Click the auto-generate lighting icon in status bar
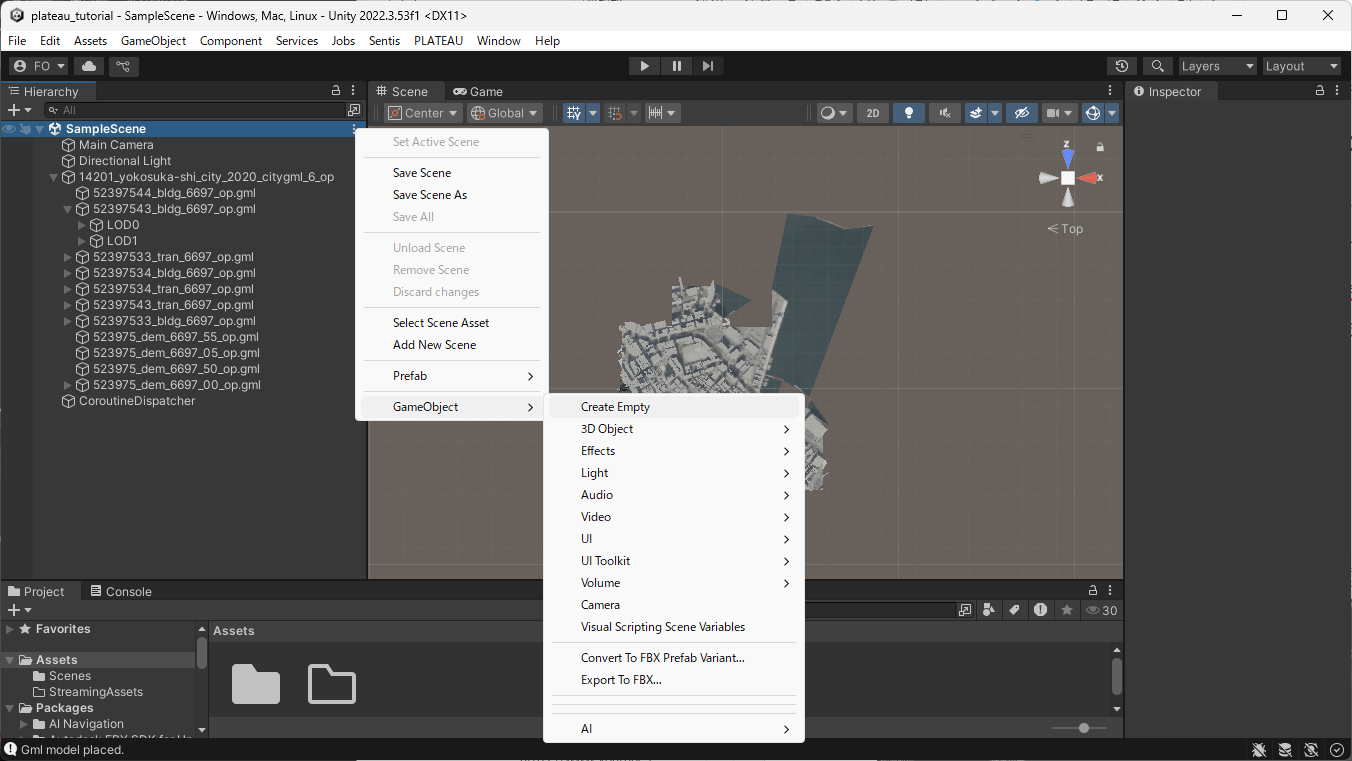Image resolution: width=1352 pixels, height=761 pixels. pos(1310,750)
